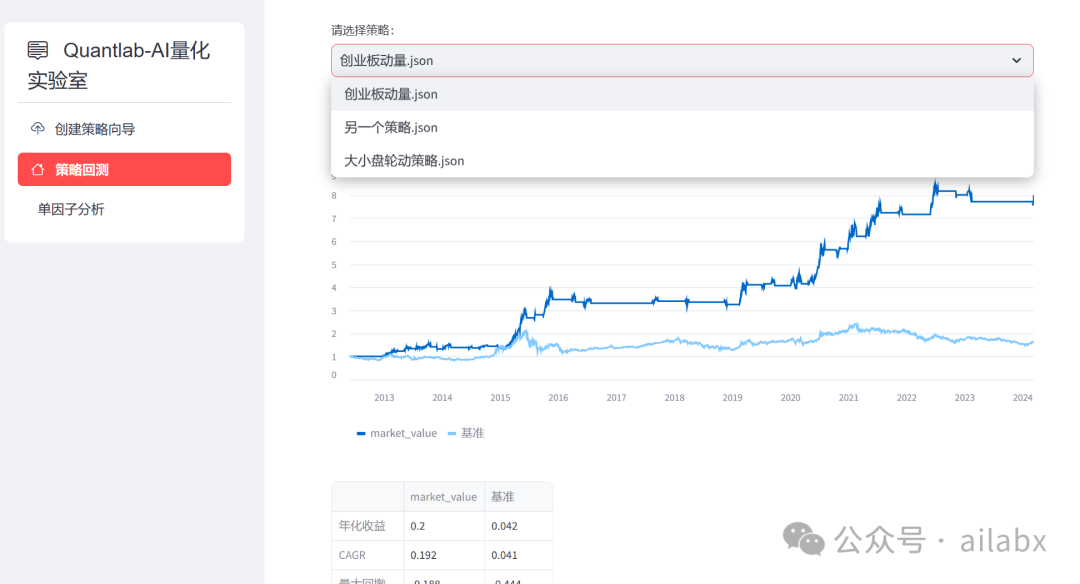Click inside the strategy selection combo box field
1080x584 pixels.
point(600,60)
